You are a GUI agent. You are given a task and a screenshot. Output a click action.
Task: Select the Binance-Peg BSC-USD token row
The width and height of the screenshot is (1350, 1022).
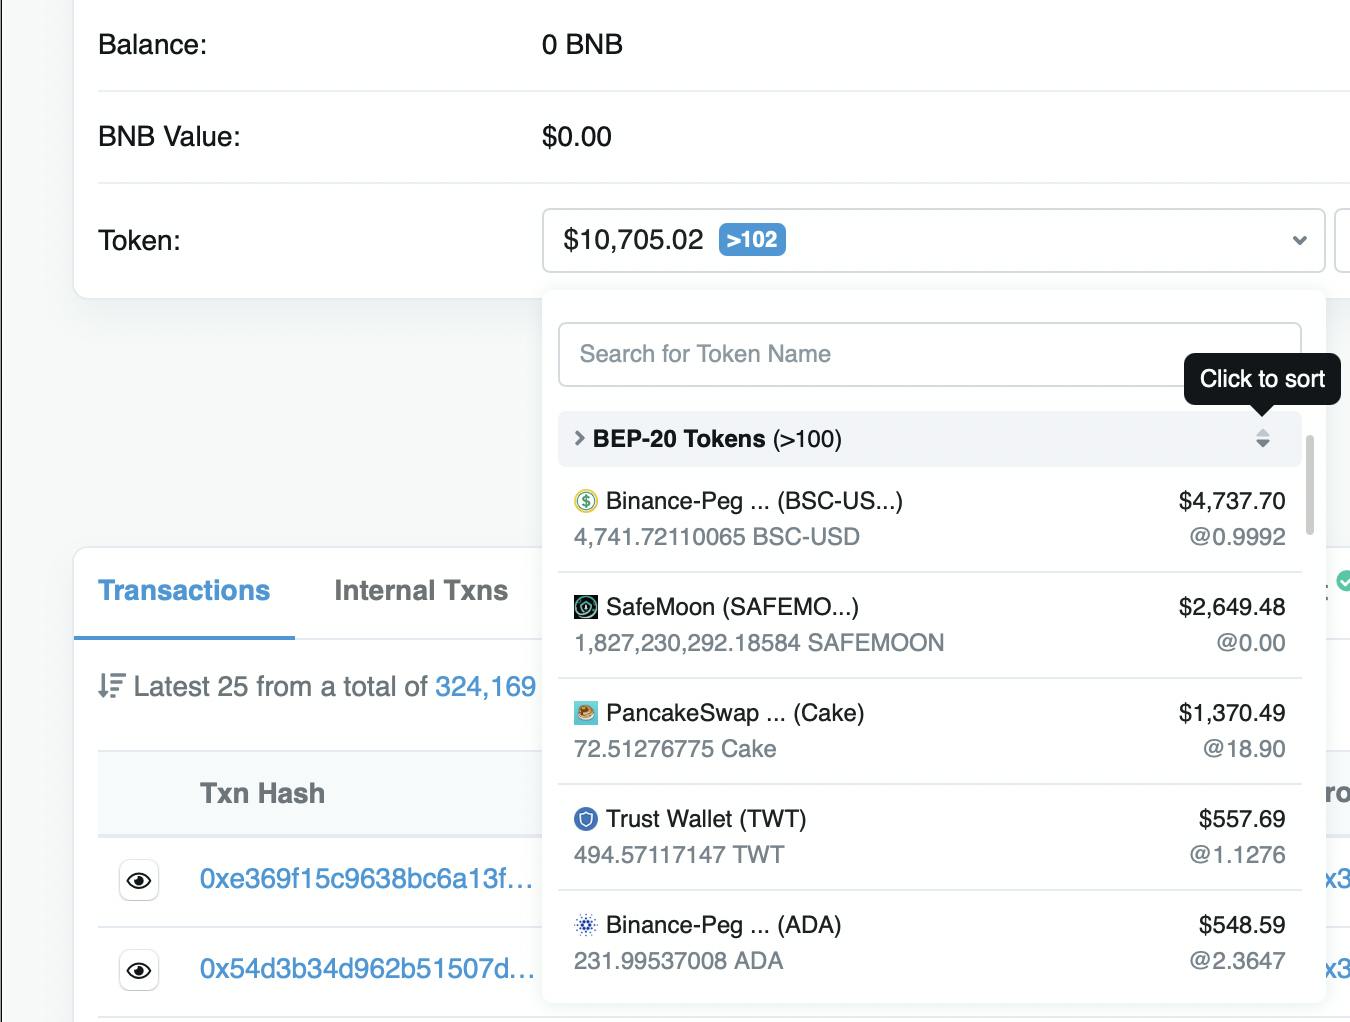929,519
